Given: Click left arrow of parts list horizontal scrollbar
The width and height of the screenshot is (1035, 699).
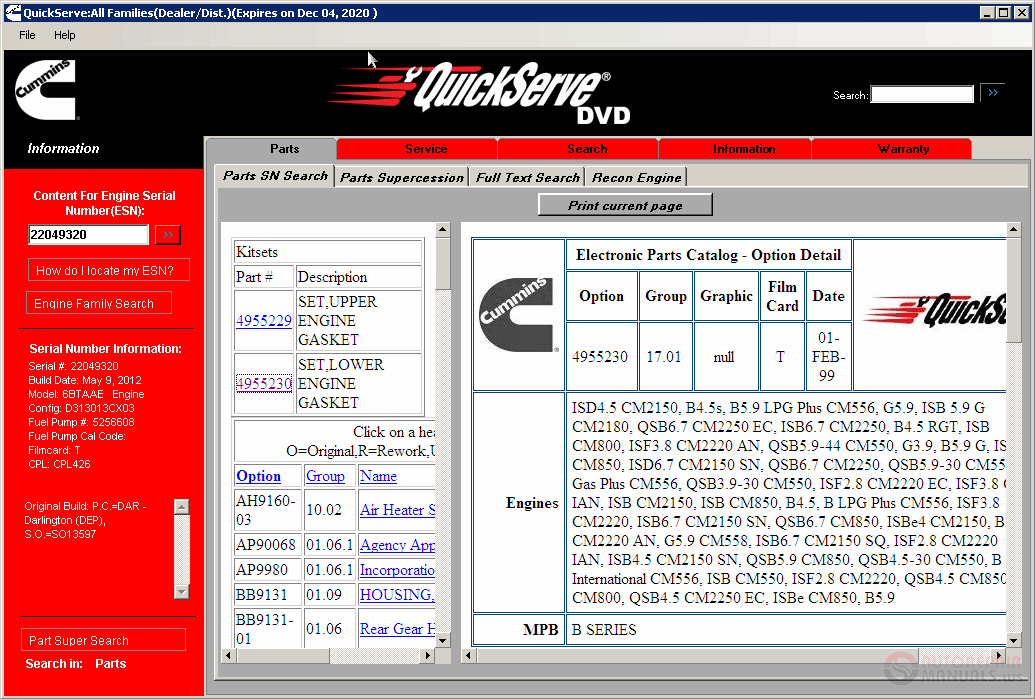Looking at the screenshot, I should pos(228,655).
